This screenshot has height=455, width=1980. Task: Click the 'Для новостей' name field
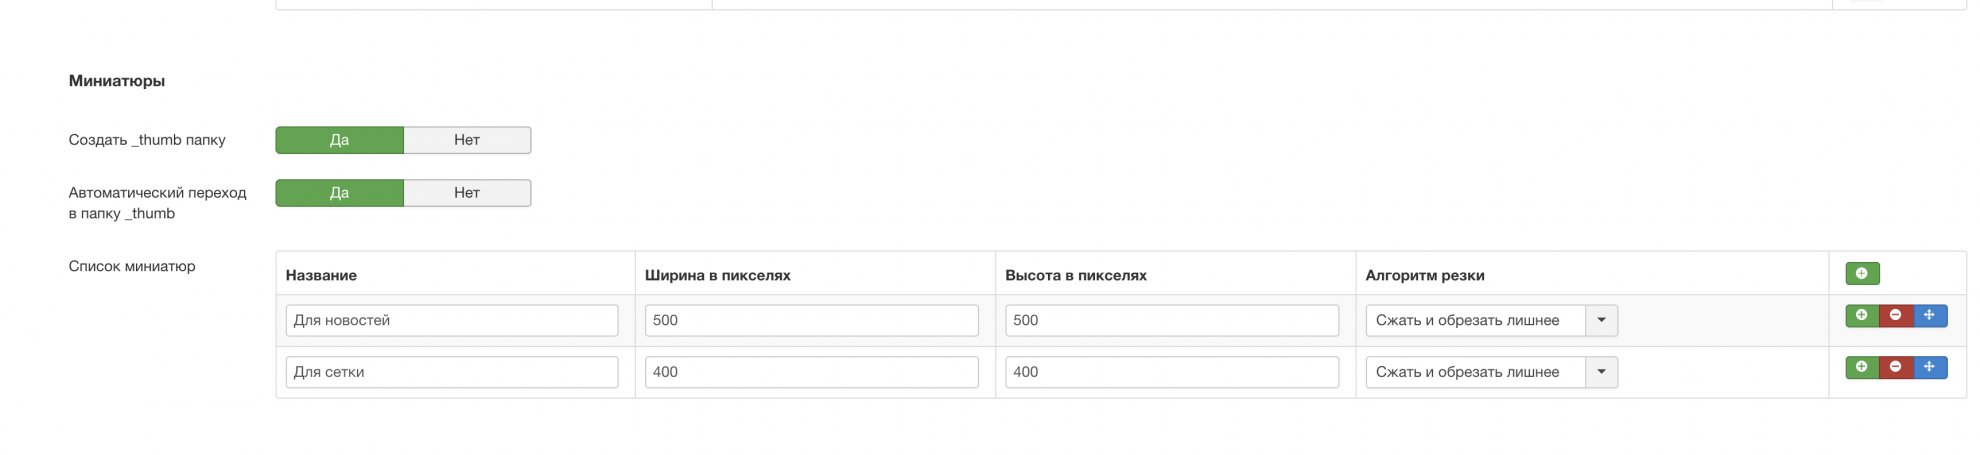(451, 321)
